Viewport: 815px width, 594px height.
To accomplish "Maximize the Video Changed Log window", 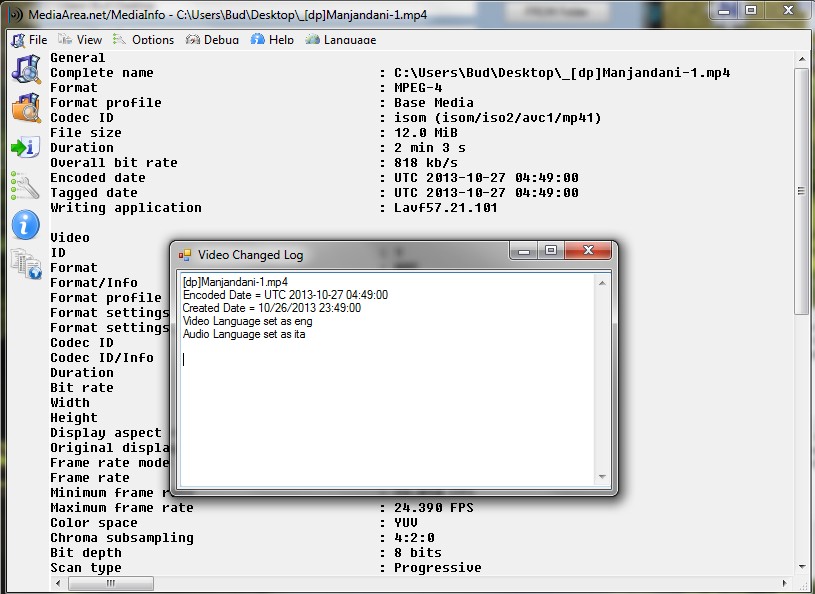I will [551, 250].
